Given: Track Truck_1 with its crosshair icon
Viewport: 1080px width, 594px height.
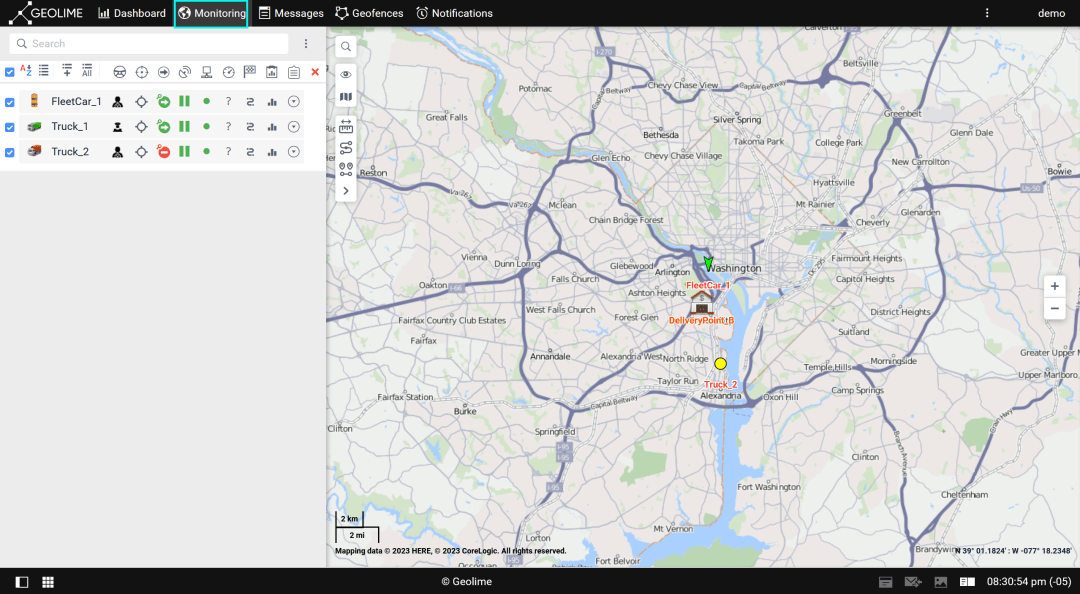Looking at the screenshot, I should (x=141, y=127).
